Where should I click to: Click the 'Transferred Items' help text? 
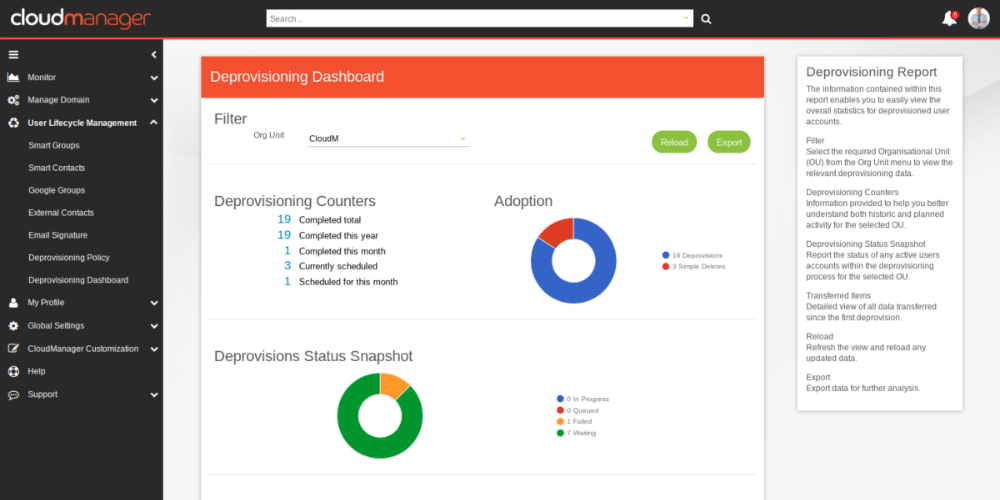pos(838,296)
